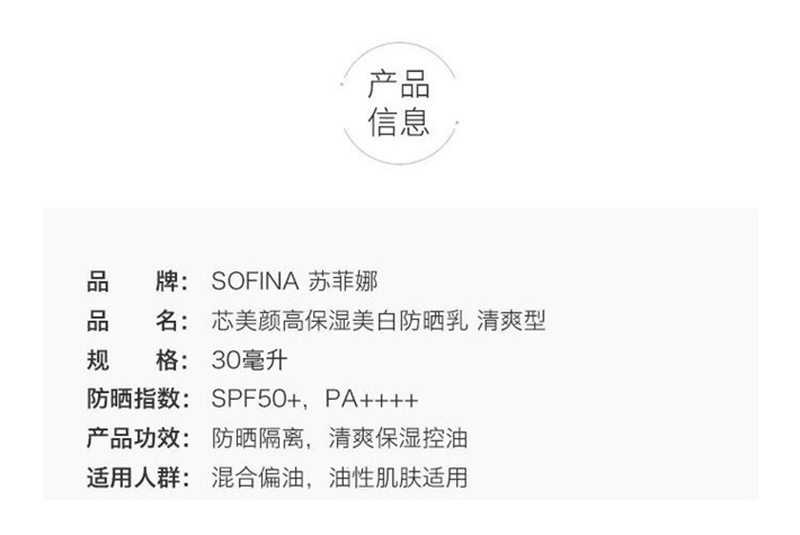Viewport: 800px width, 535px height.
Task: Click the 产品 line in the heading
Action: [x=399, y=84]
